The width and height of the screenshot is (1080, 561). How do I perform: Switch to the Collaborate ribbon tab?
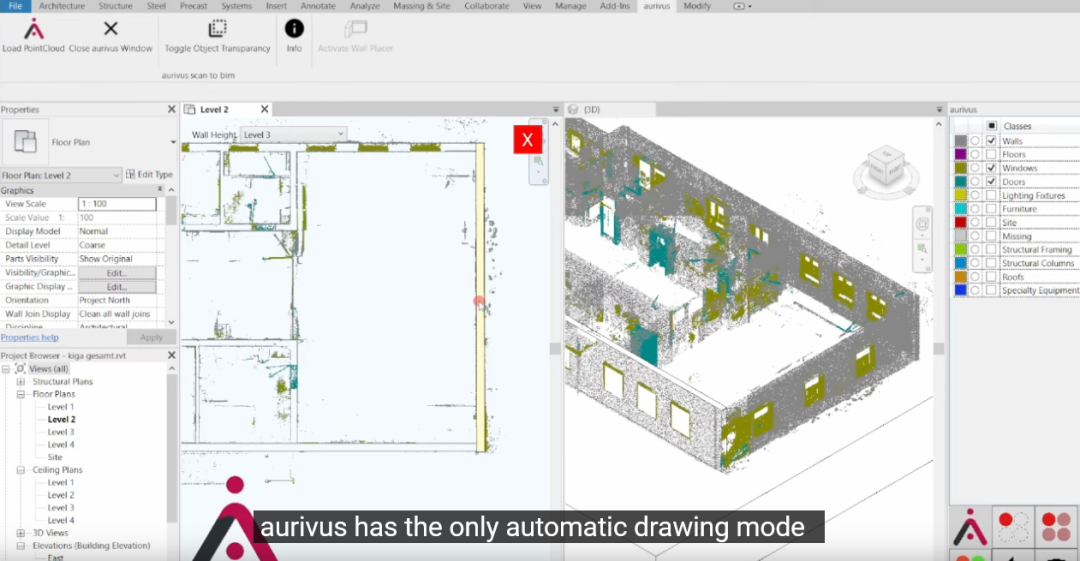tap(486, 6)
